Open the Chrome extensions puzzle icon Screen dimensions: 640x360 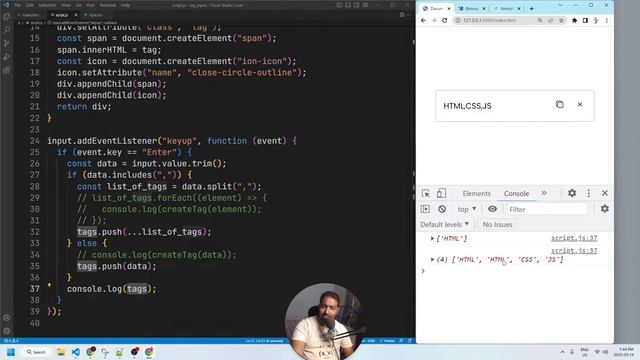click(574, 20)
